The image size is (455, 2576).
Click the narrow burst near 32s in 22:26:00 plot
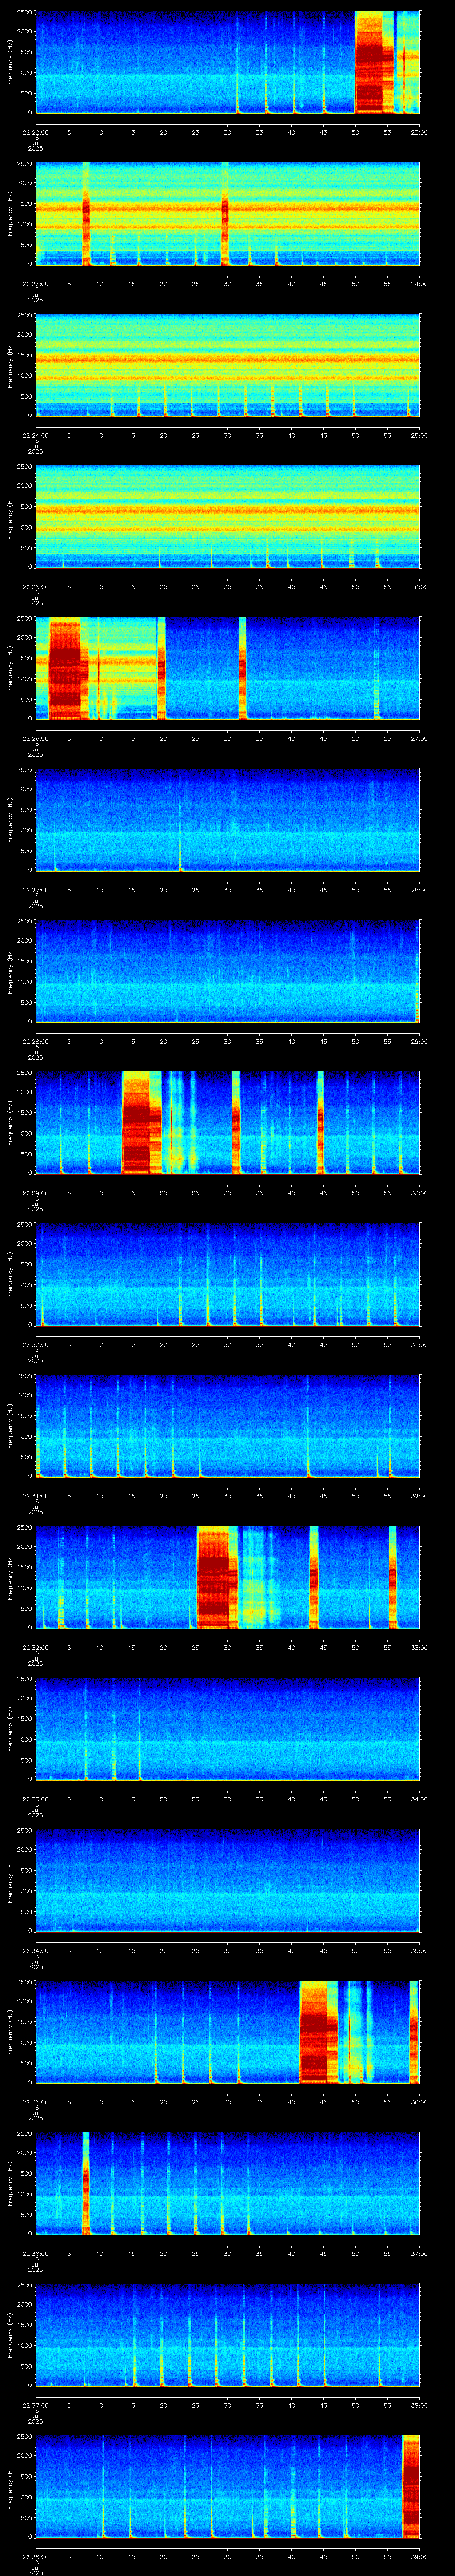click(x=242, y=668)
